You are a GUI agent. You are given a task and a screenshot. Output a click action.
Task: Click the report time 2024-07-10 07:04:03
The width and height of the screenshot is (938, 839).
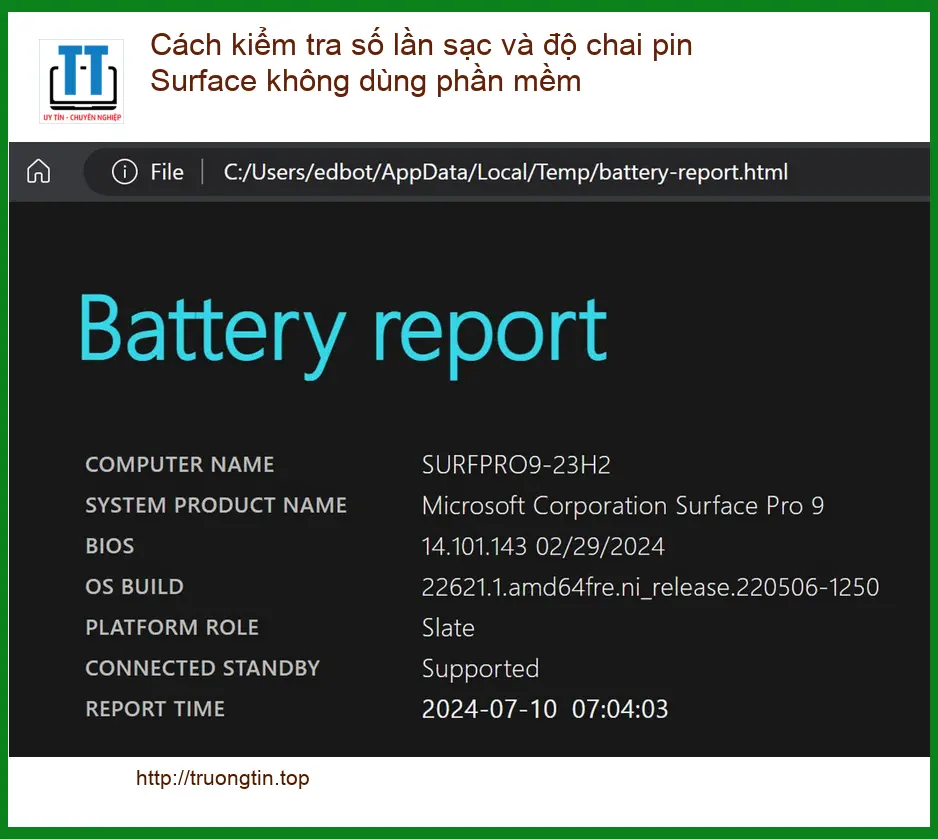[x=545, y=709]
